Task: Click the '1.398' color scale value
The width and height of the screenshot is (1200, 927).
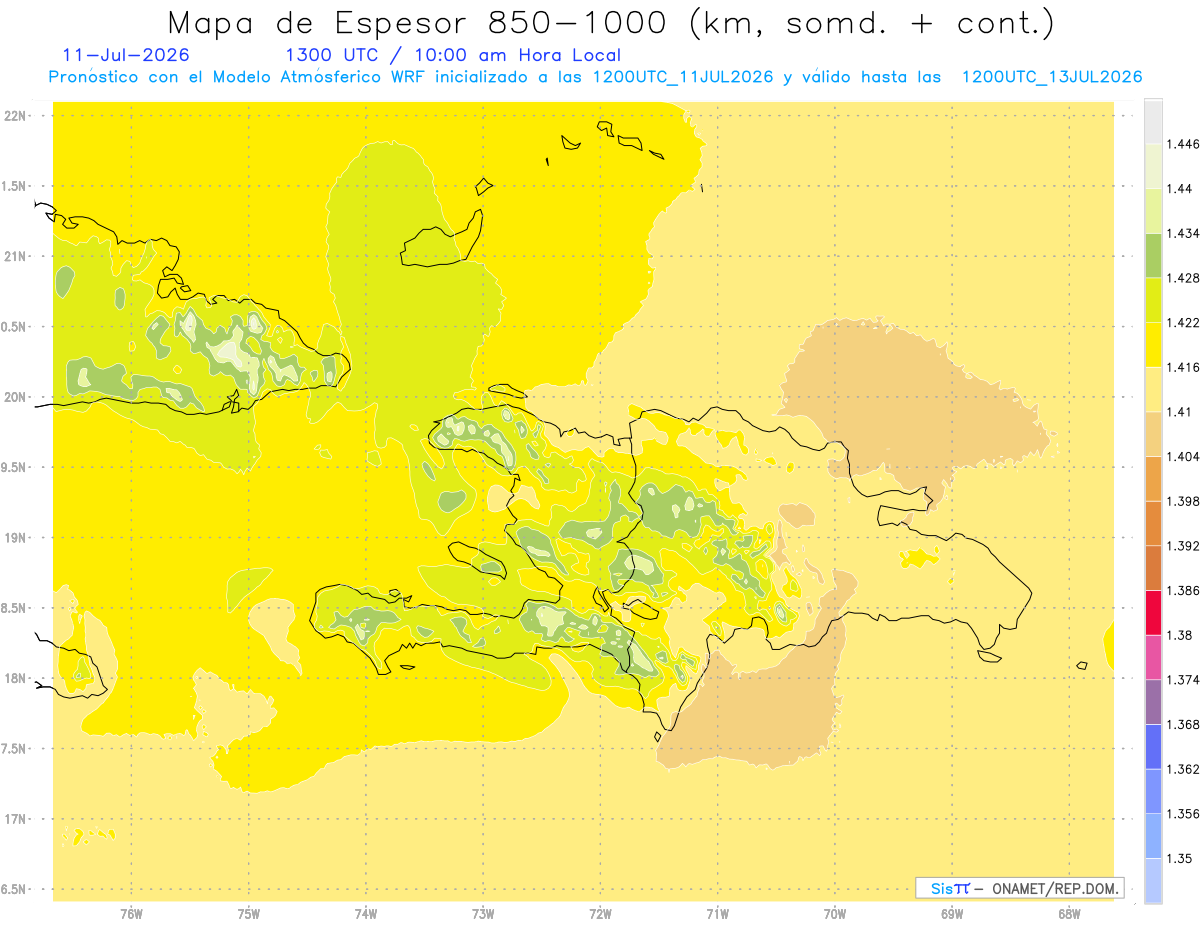Action: click(1183, 501)
